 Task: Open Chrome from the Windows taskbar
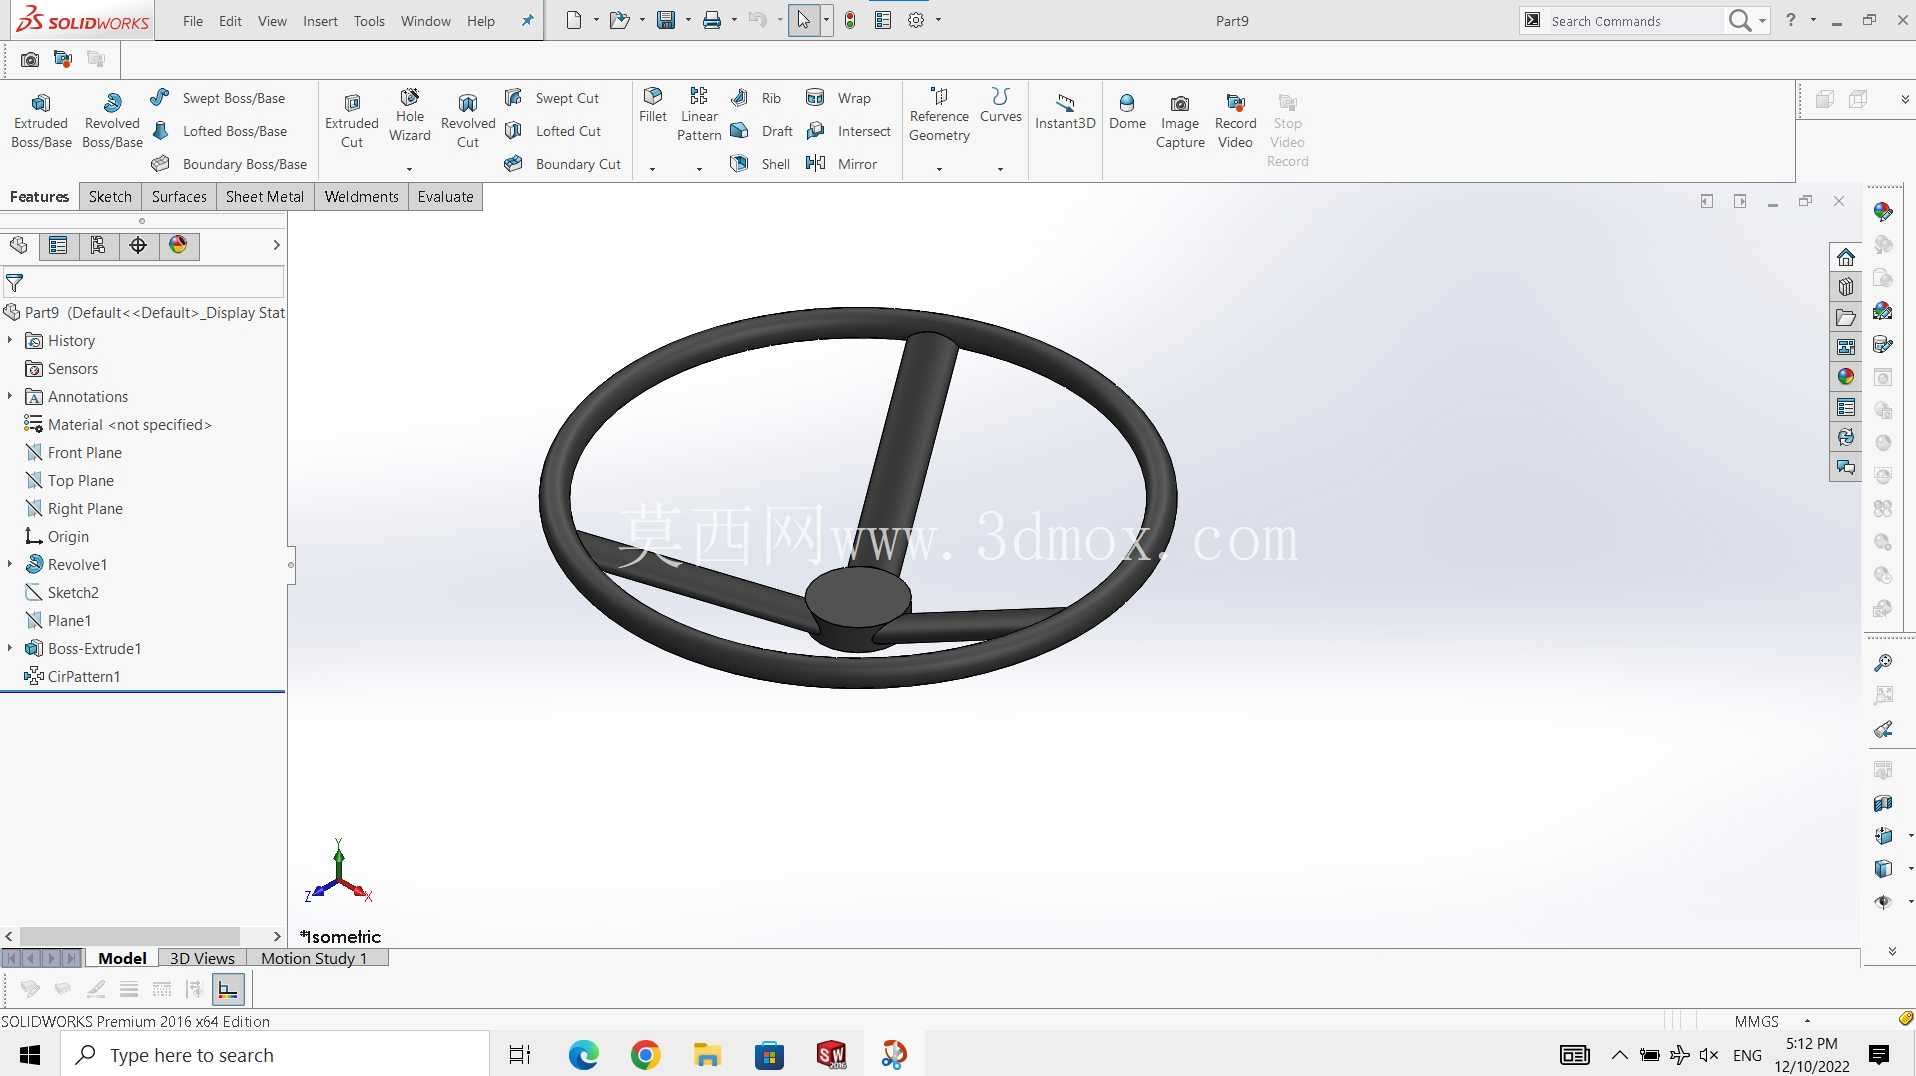pyautogui.click(x=646, y=1055)
